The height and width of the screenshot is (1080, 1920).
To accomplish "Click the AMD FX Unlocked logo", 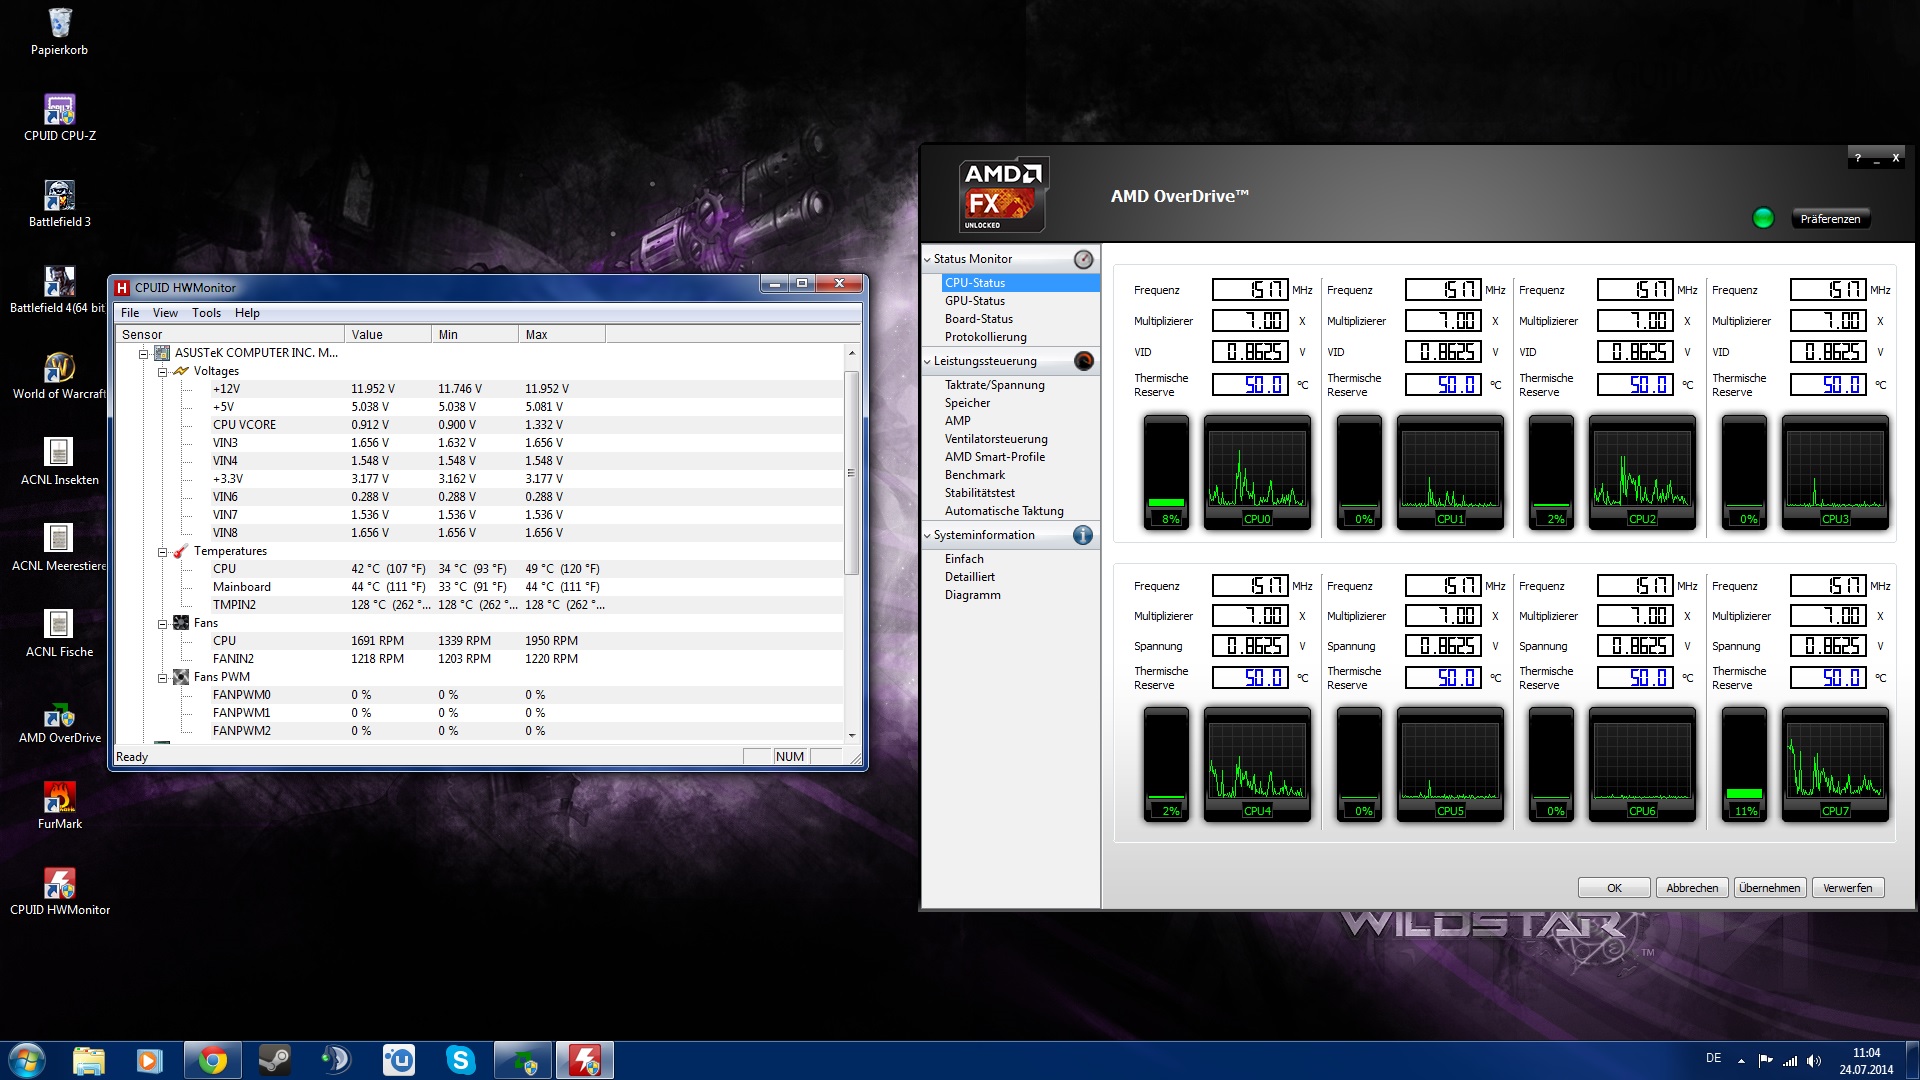I will click(x=1002, y=195).
